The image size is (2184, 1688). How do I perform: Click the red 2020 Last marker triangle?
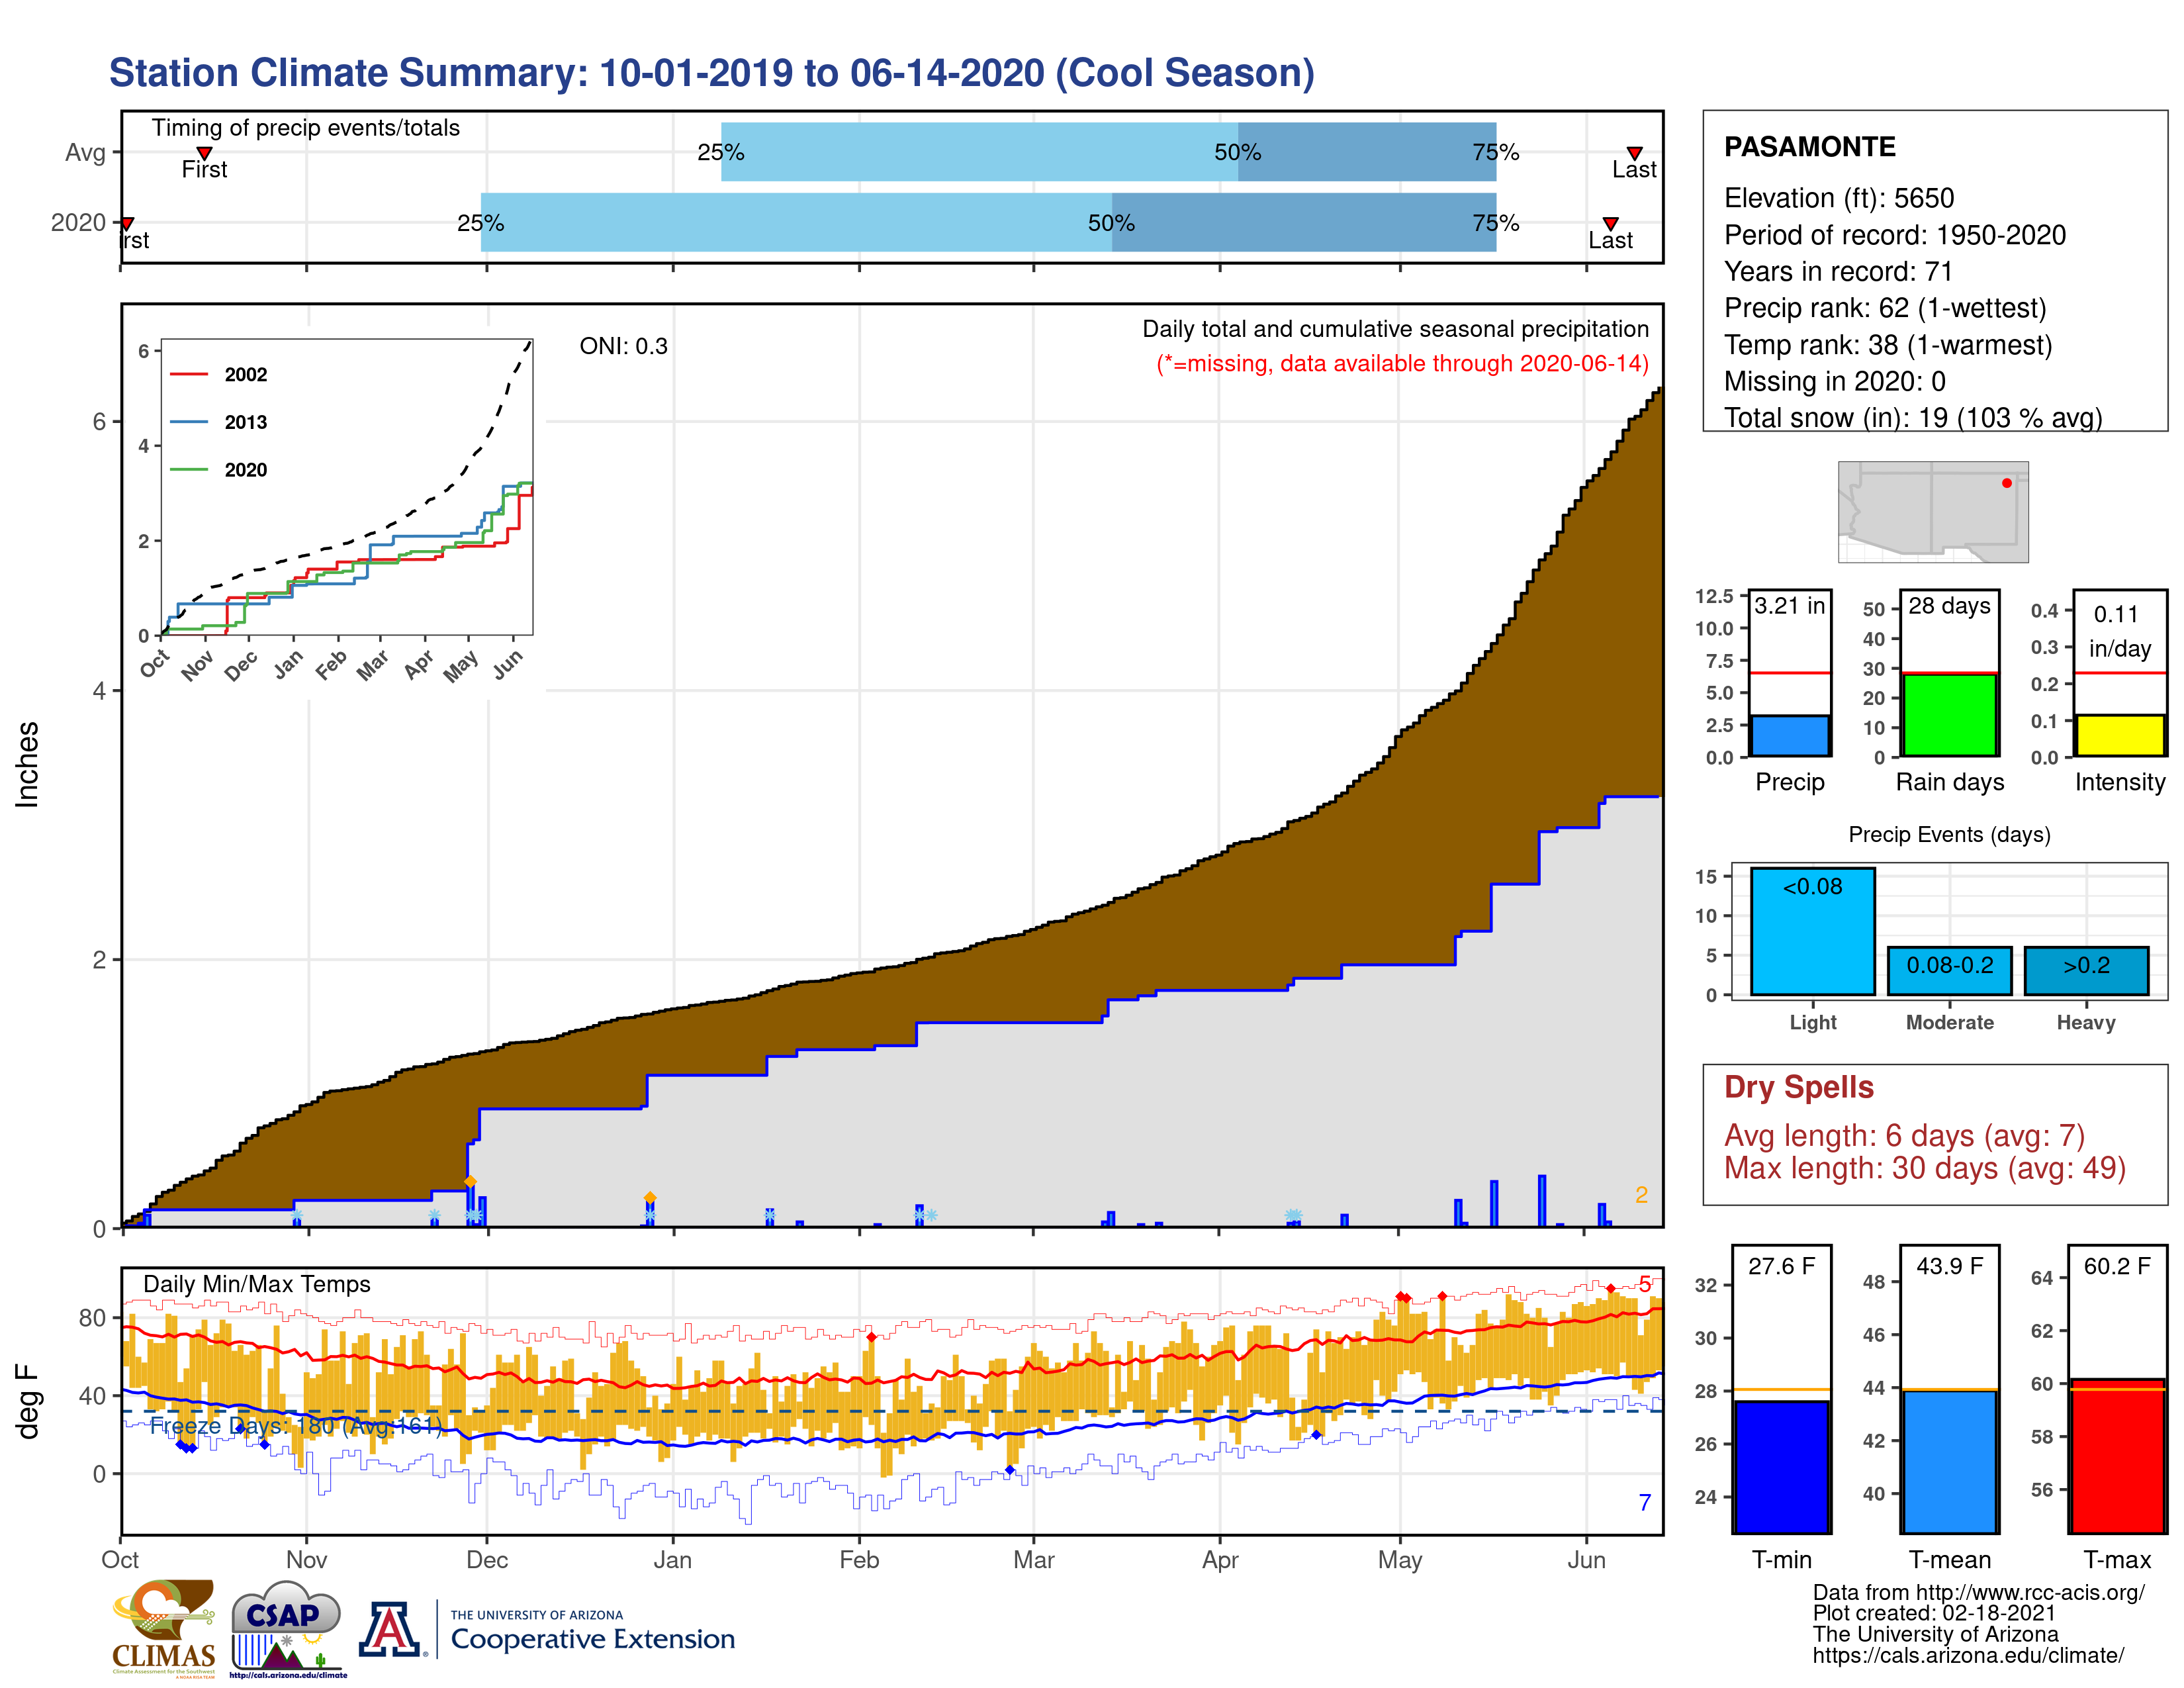pos(1610,223)
